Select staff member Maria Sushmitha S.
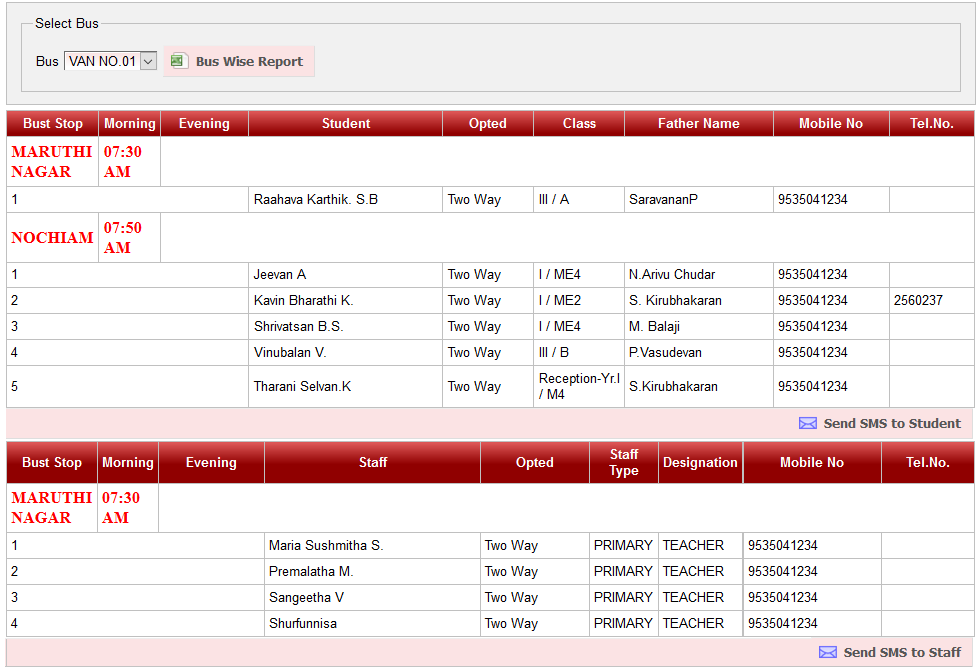Screen dimensions: 979x669 [326, 545]
